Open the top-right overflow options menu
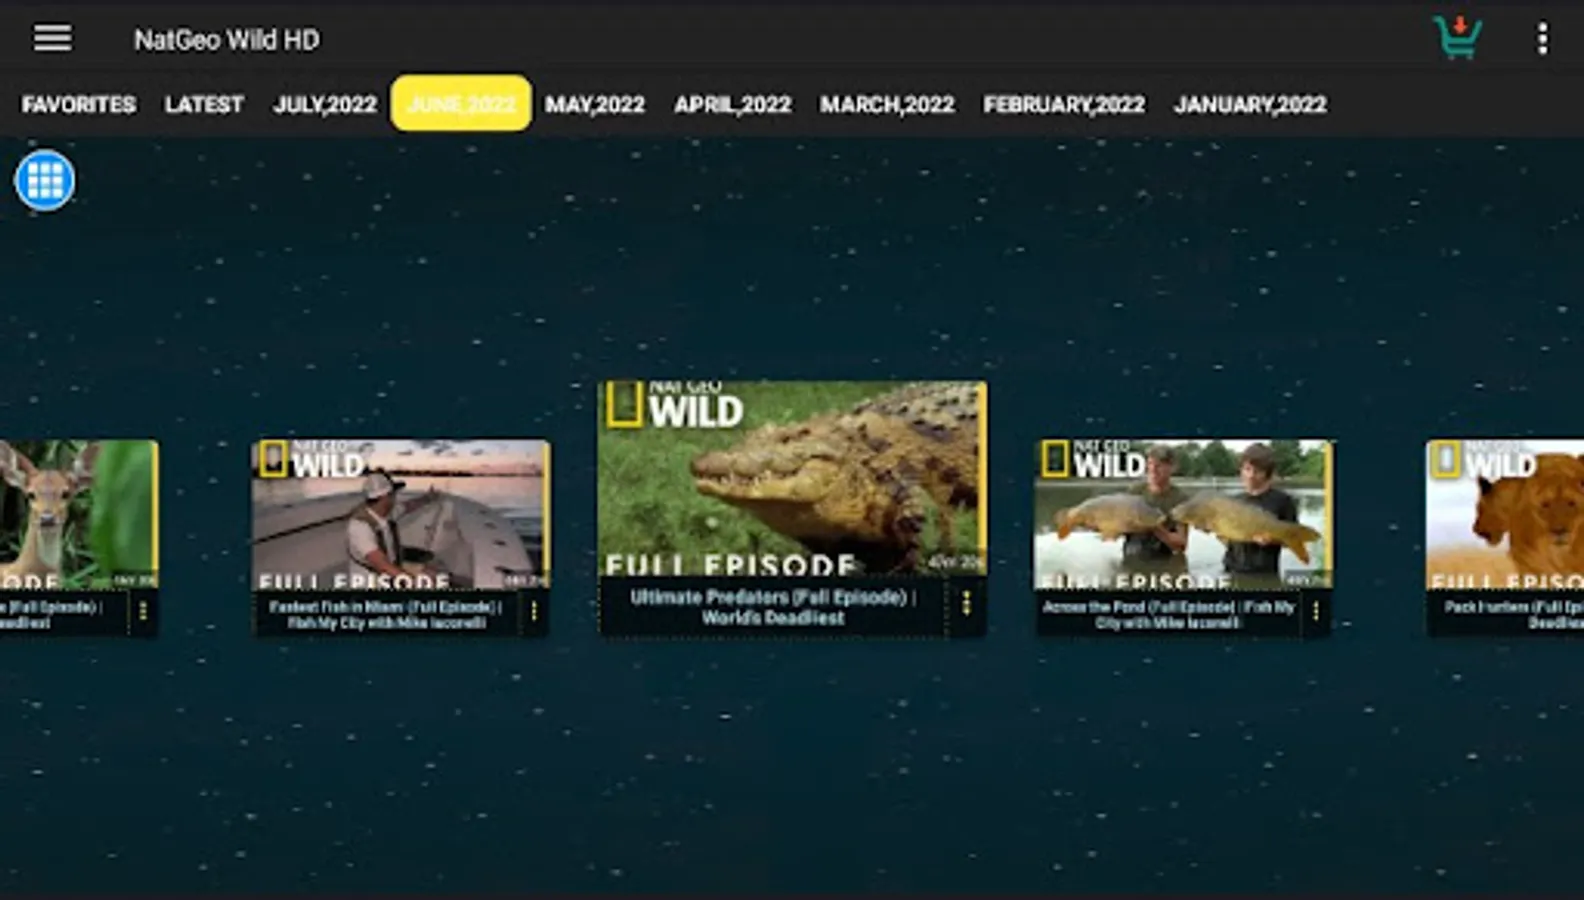 (x=1542, y=39)
